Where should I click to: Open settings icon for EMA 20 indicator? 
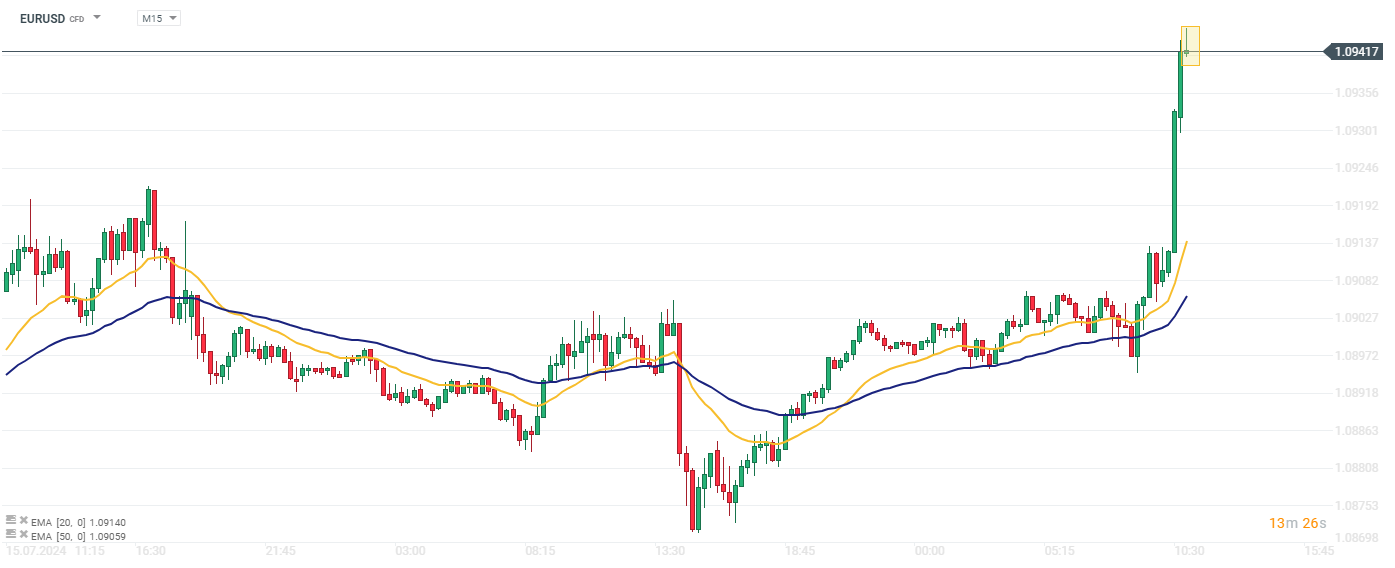point(11,521)
